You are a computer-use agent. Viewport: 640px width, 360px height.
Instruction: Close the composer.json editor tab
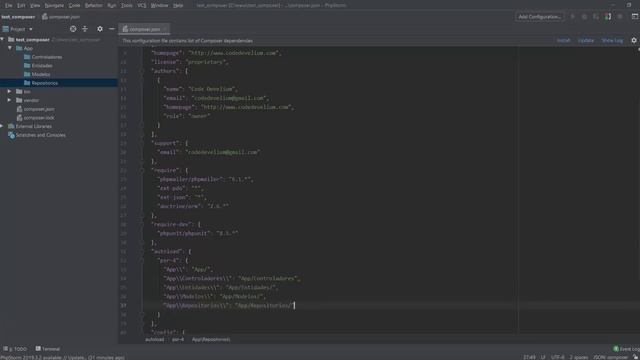165,29
